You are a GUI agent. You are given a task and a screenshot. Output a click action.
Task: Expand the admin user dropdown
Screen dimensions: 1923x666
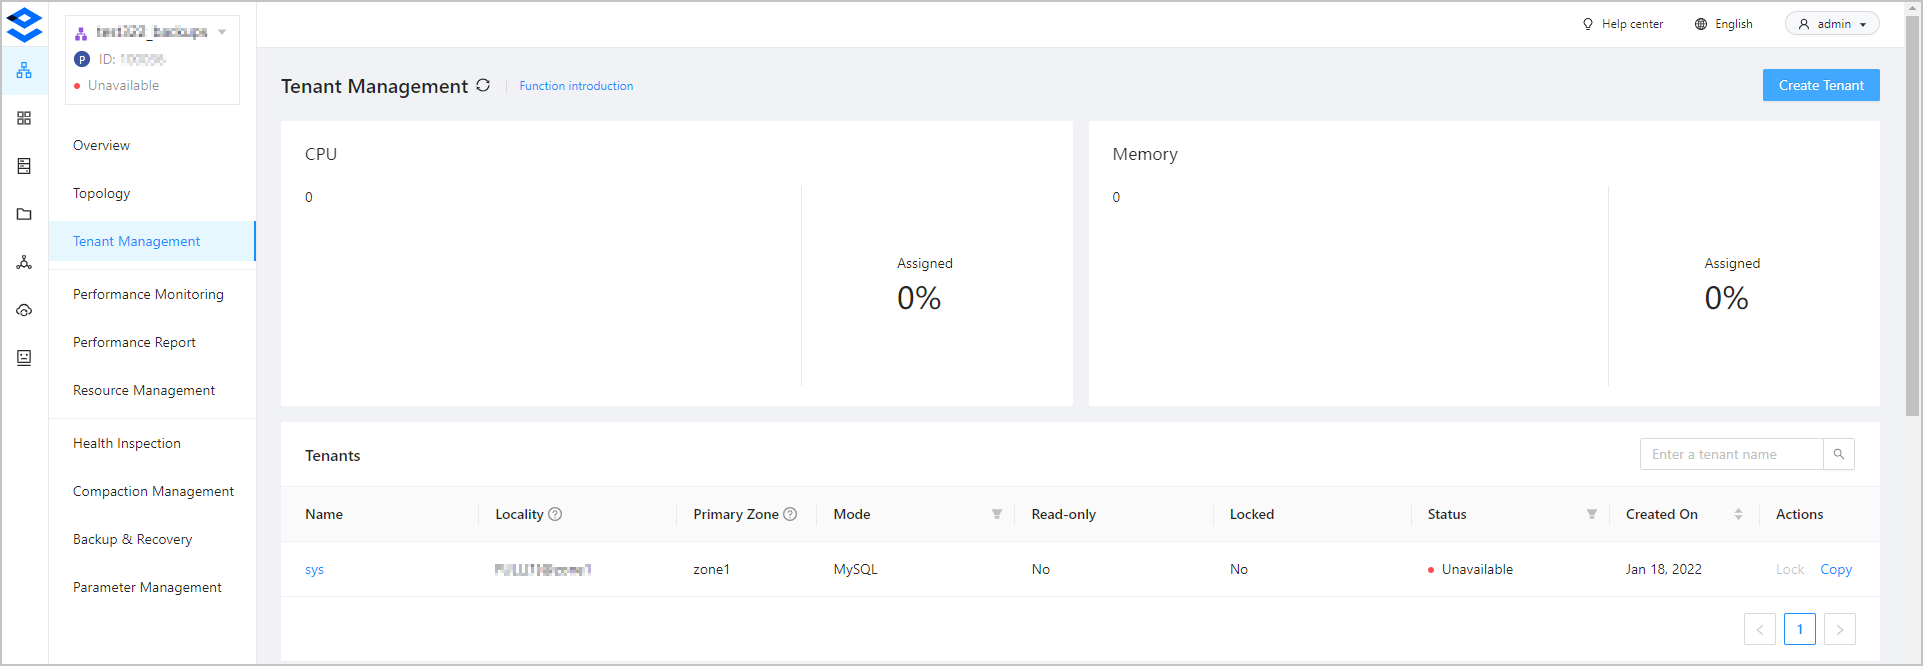click(x=1832, y=24)
